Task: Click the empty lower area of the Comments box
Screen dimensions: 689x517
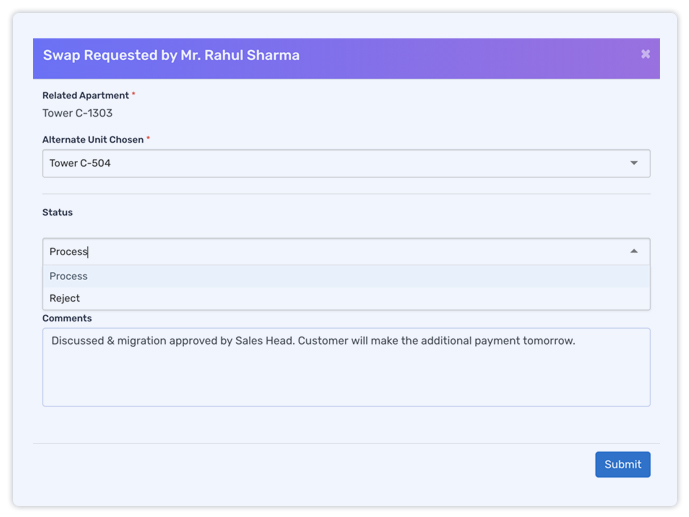Action: pos(346,380)
